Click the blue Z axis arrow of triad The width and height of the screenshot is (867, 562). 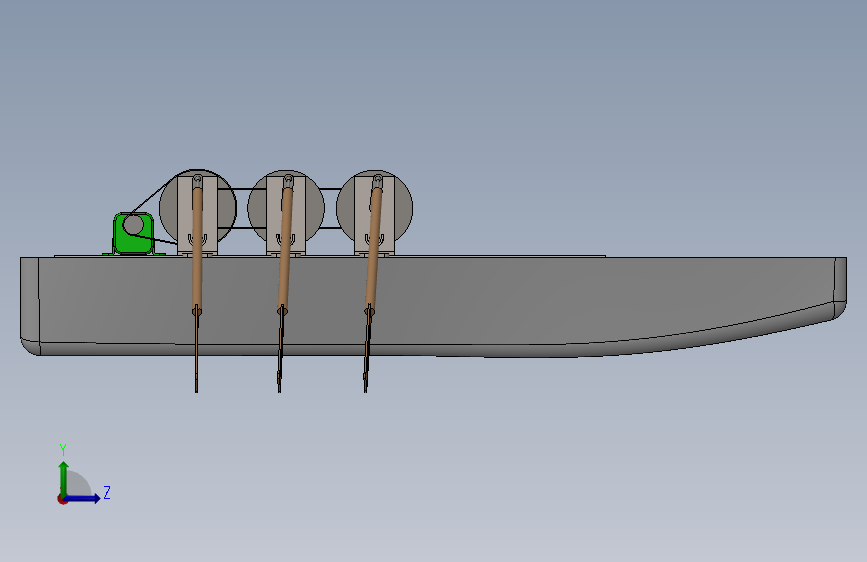click(x=83, y=498)
